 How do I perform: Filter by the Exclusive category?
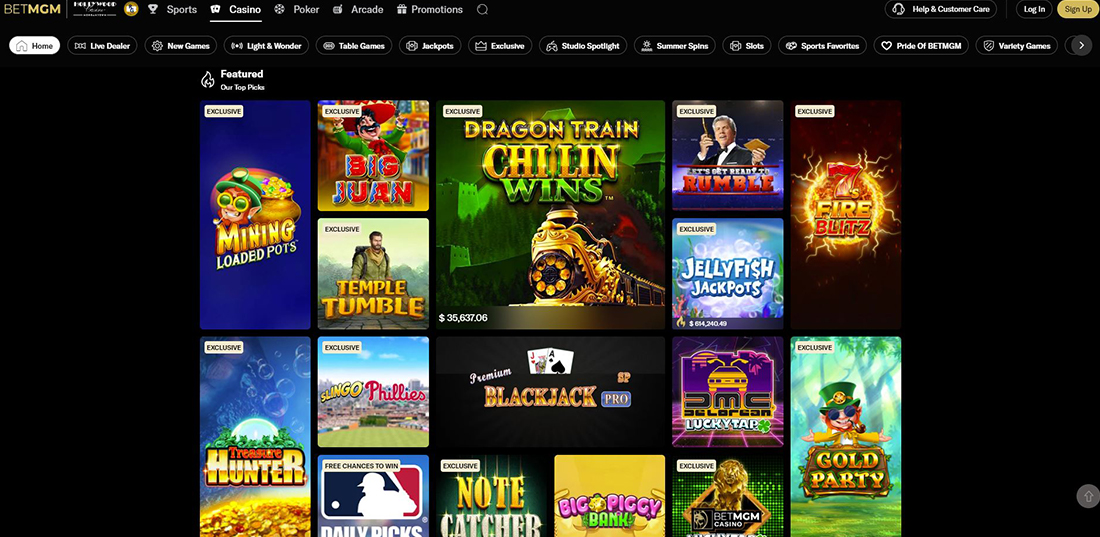(500, 46)
